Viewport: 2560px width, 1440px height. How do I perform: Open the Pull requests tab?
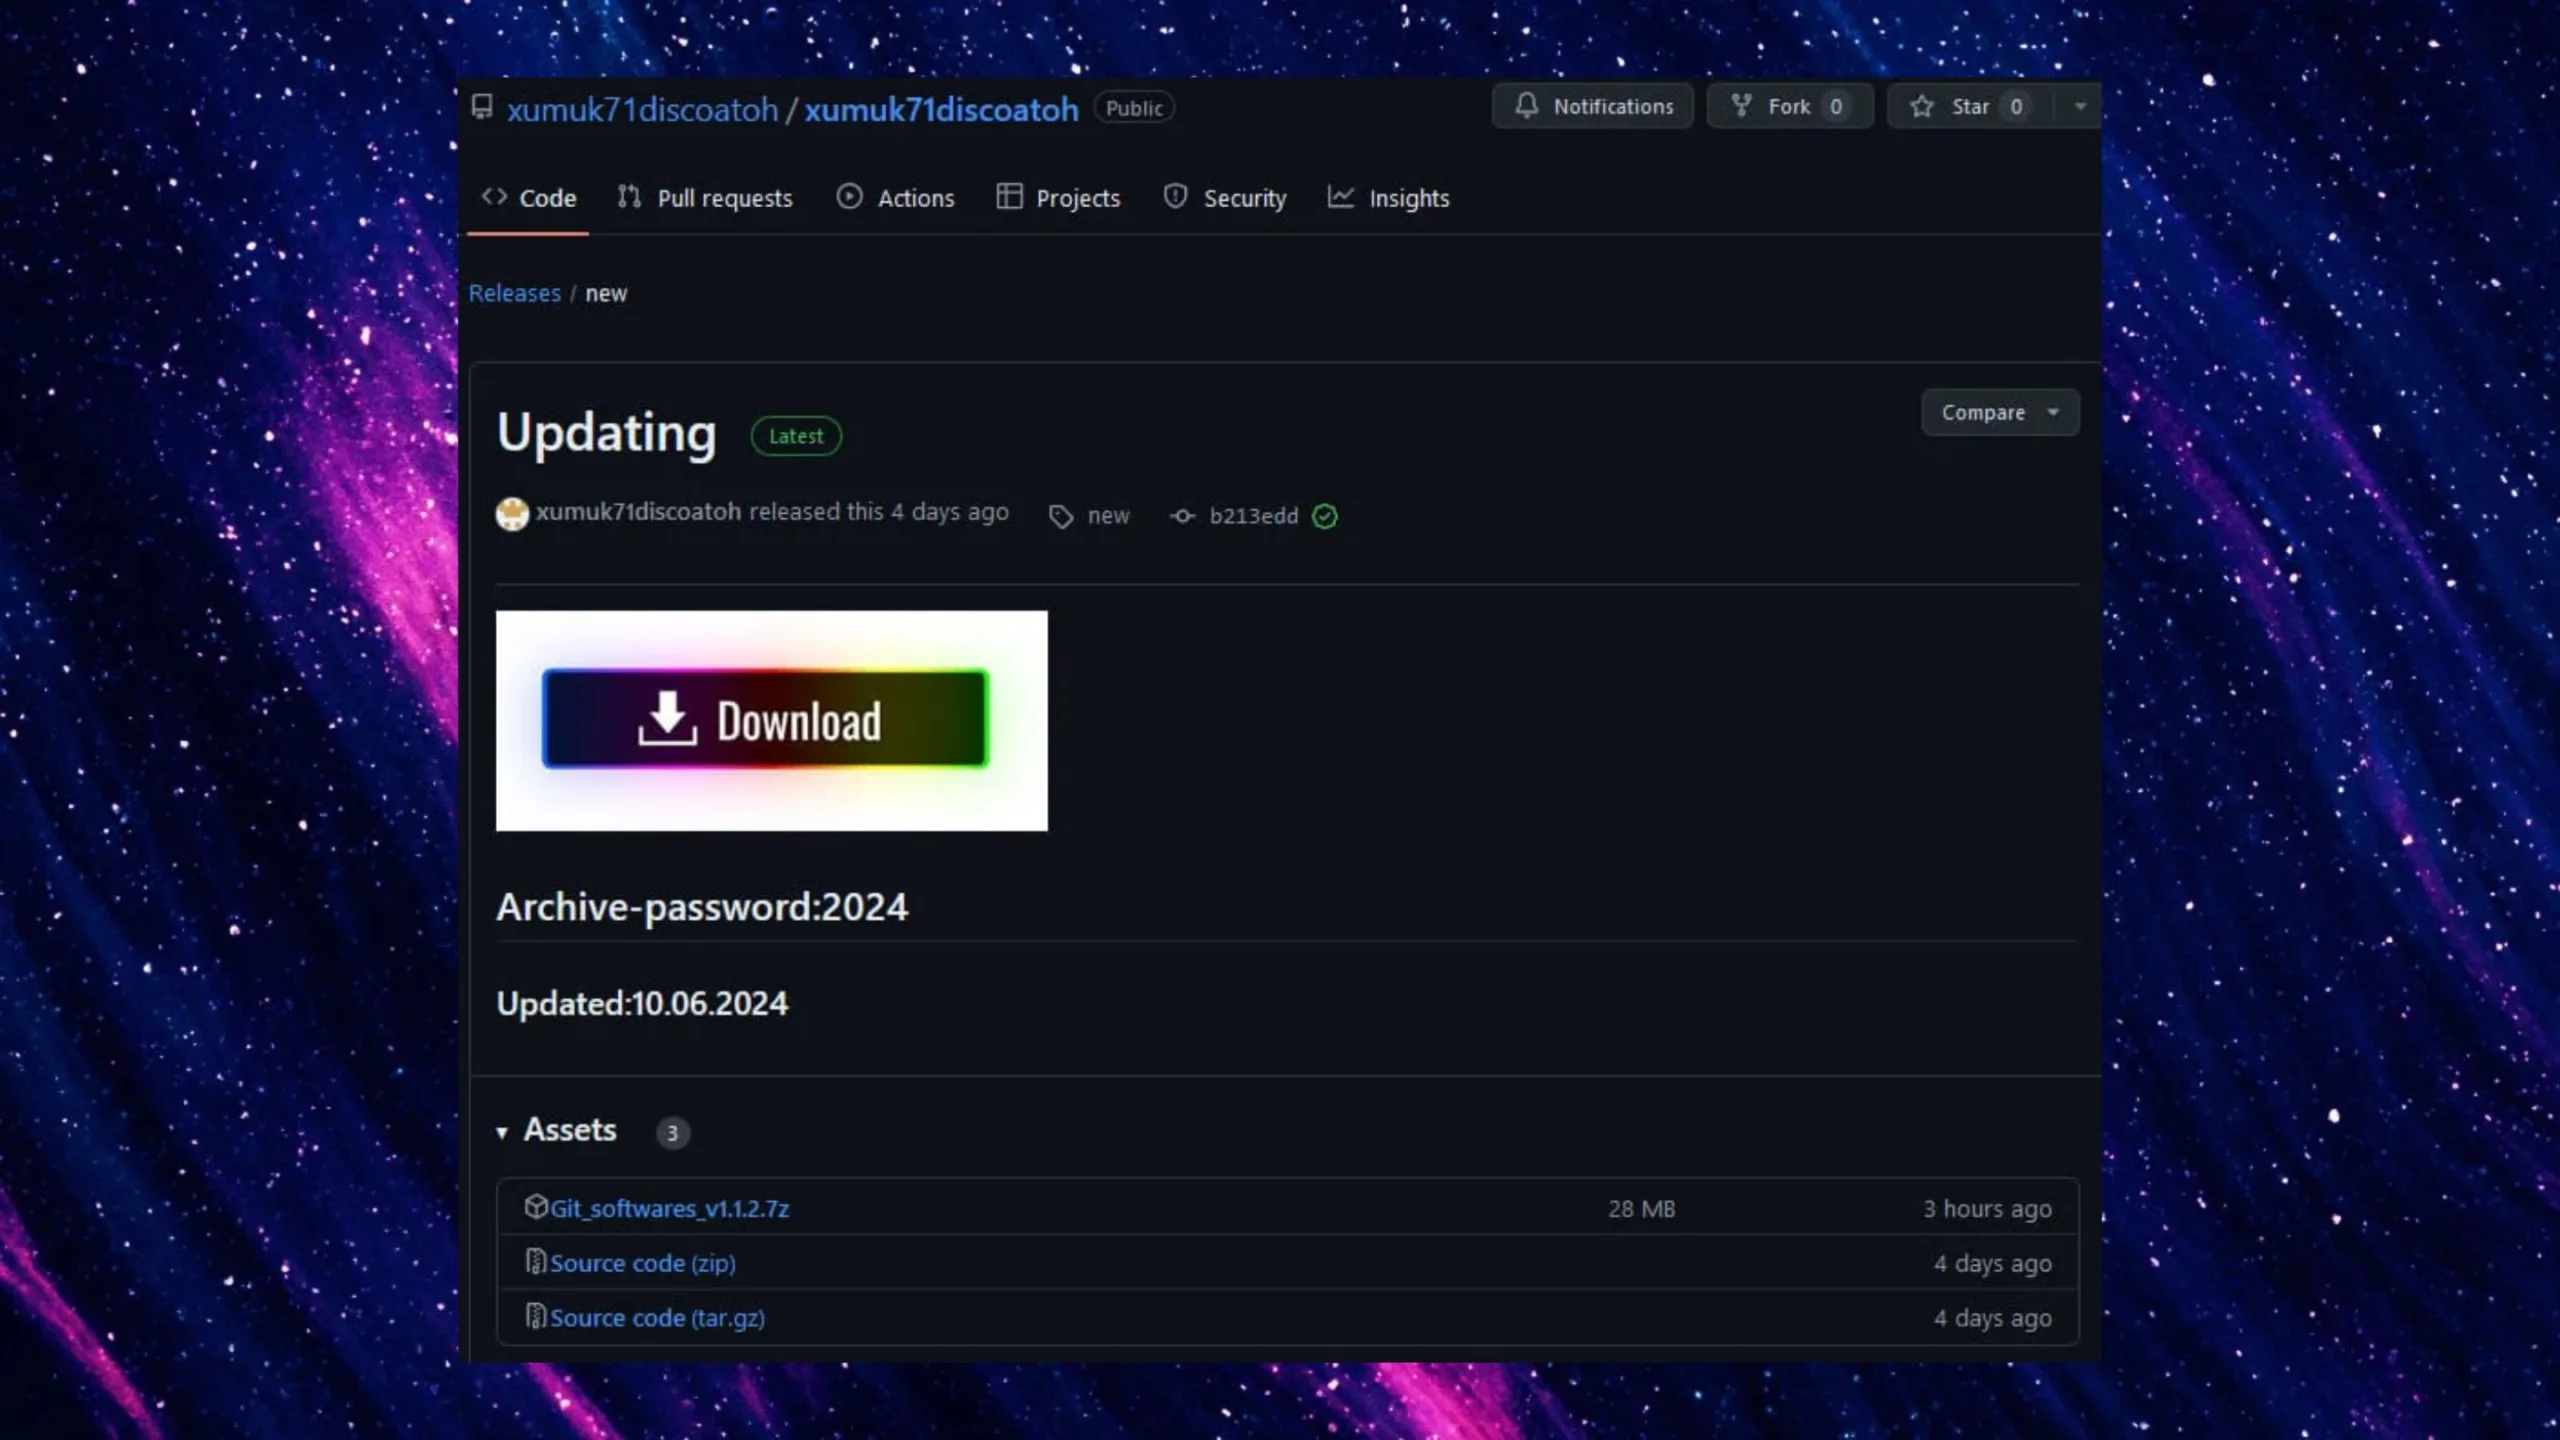(x=705, y=198)
